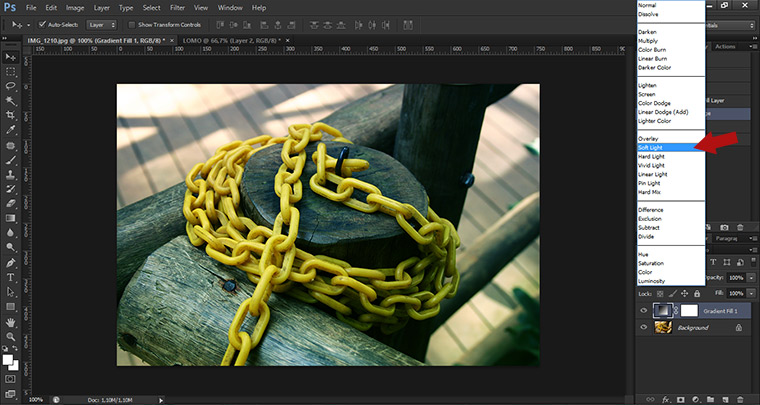
Task: Hide the Background layer
Action: click(x=643, y=328)
